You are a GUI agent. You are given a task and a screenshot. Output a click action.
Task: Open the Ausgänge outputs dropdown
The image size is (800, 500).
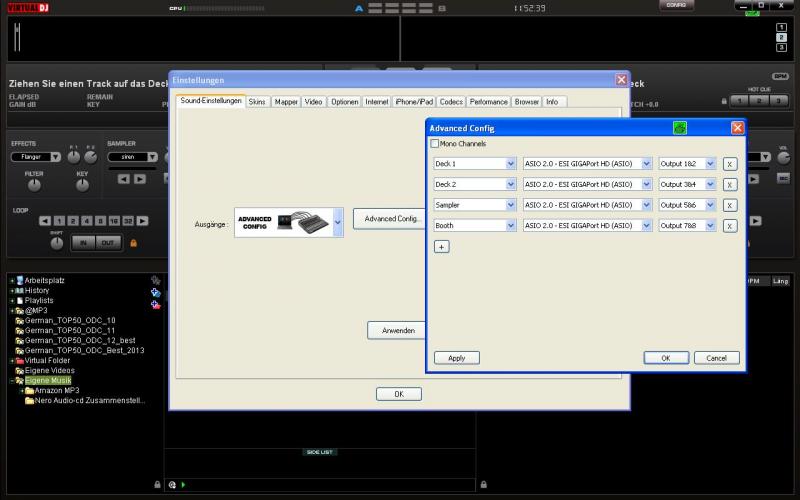[x=338, y=222]
